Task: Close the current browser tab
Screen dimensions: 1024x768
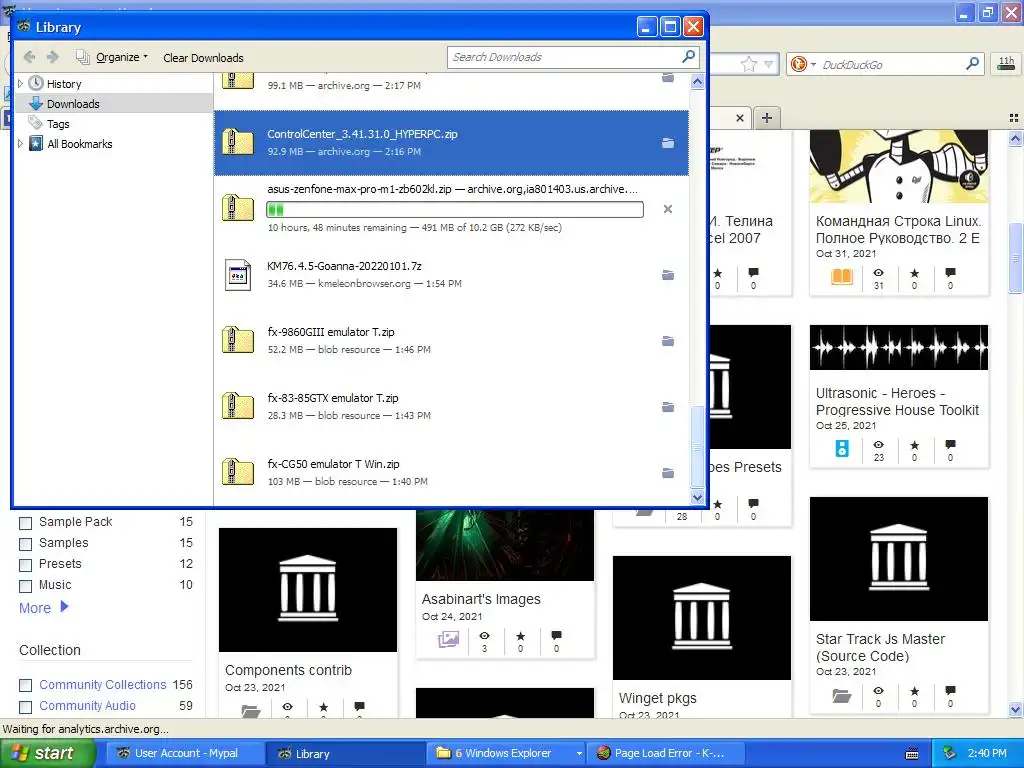Action: pyautogui.click(x=739, y=118)
